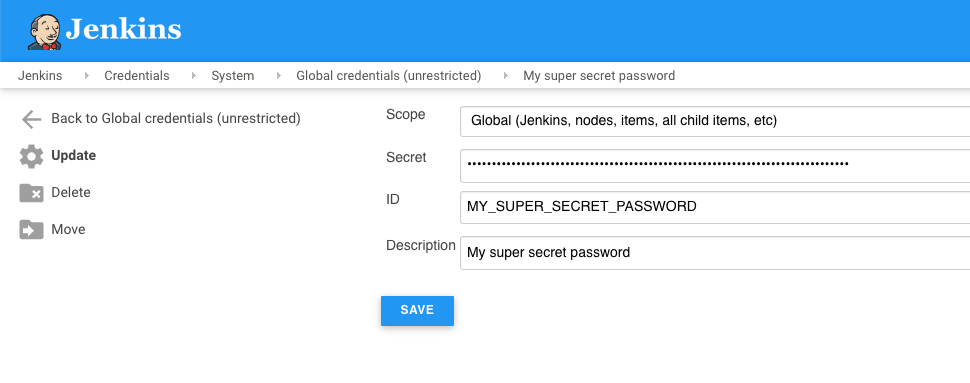This screenshot has height=383, width=970.
Task: Click the Delete folder icon
Action: point(32,193)
